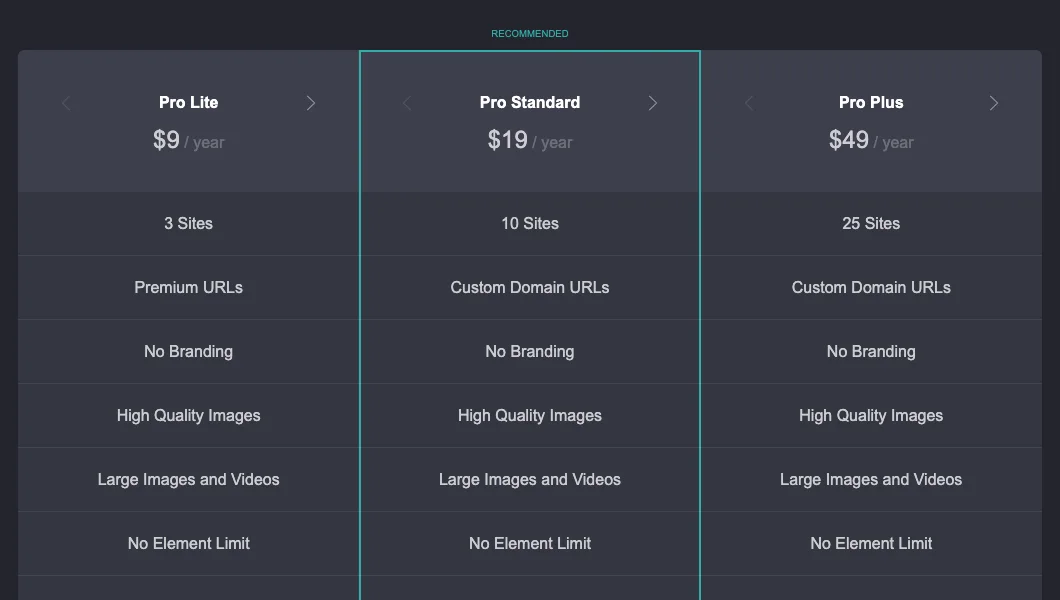Click 'Premium URLs' in Pro Lite column

coord(189,287)
